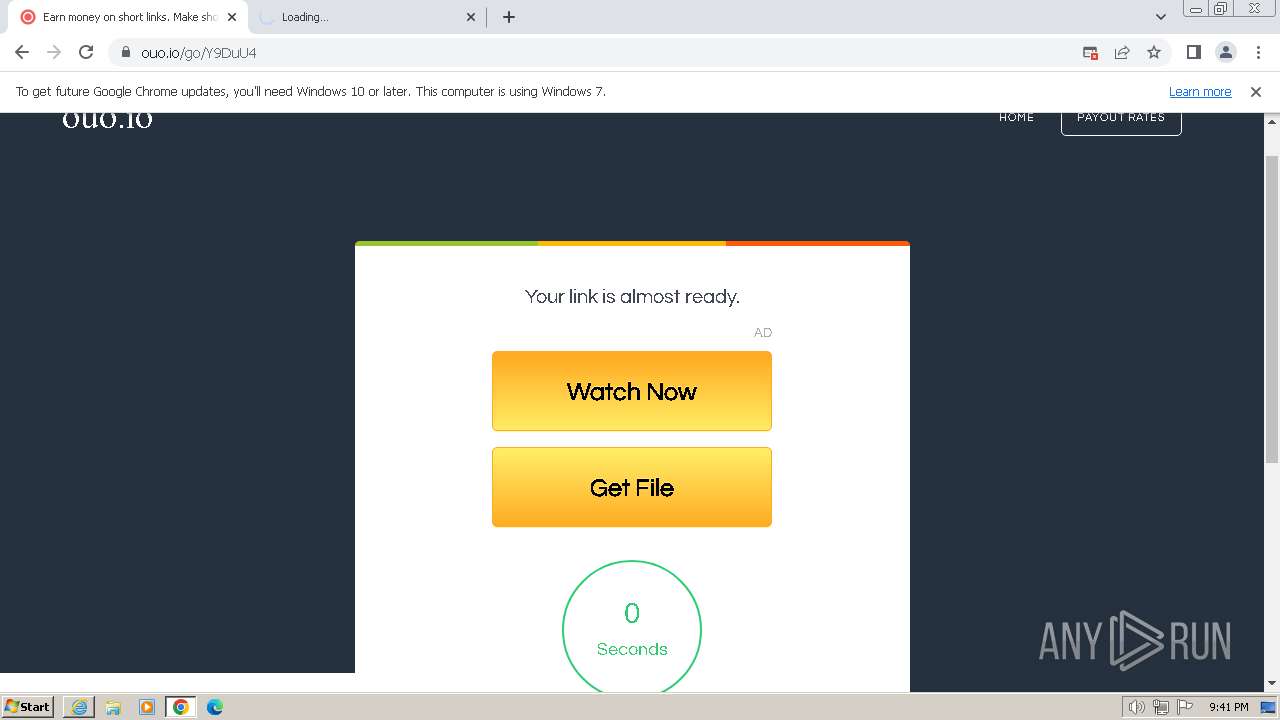Open PAYOUT RATES page
The image size is (1280, 720).
1121,119
